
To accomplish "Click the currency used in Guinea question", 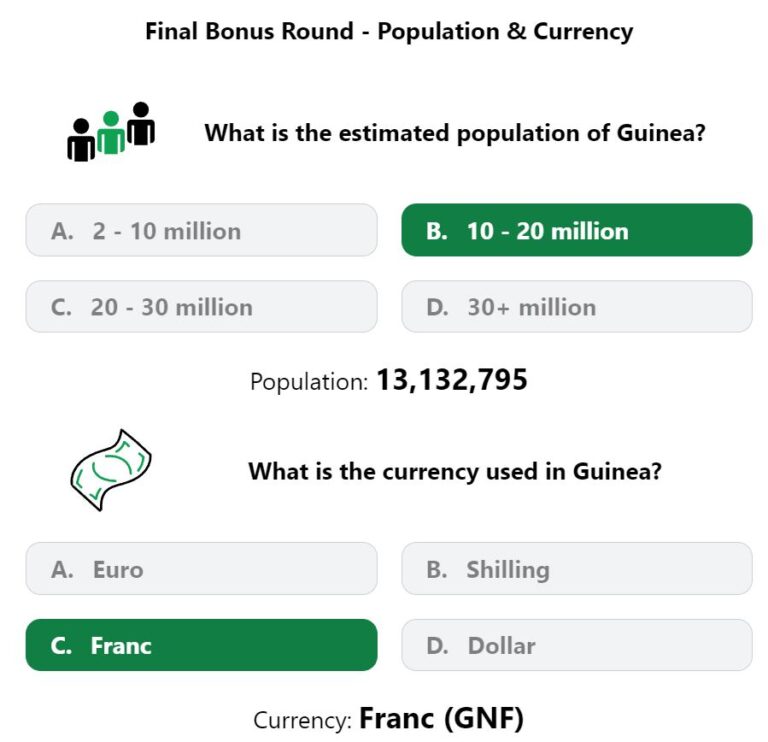I will click(x=455, y=471).
